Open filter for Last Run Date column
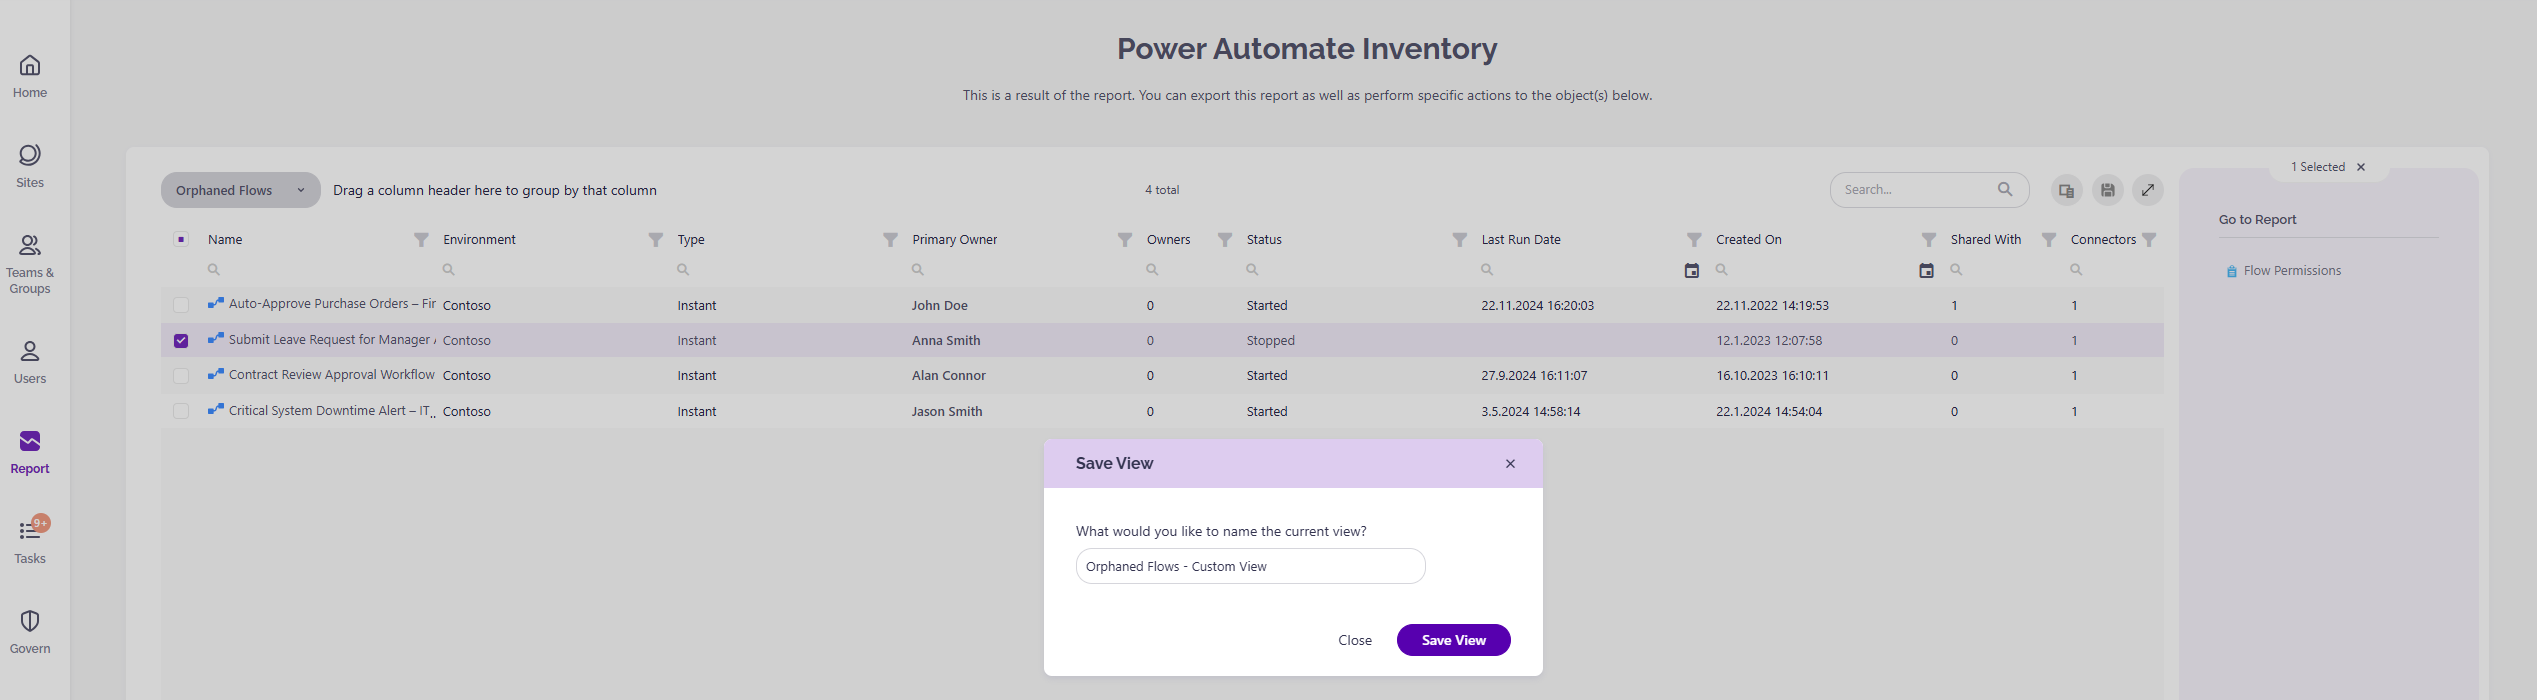 point(1694,240)
